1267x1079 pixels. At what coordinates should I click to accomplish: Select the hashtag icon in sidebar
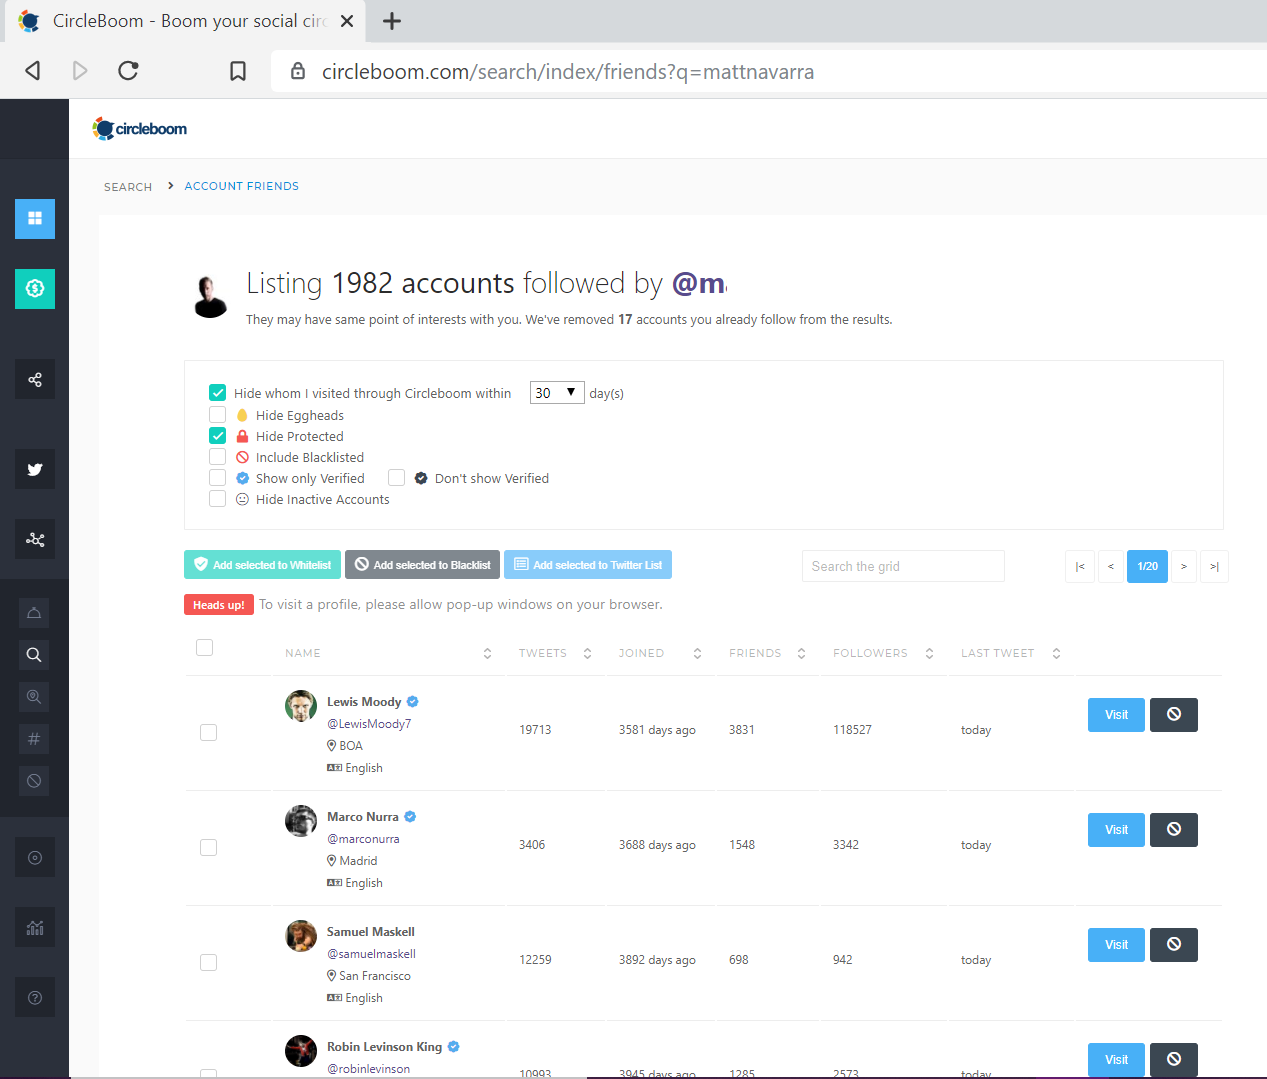(x=34, y=738)
